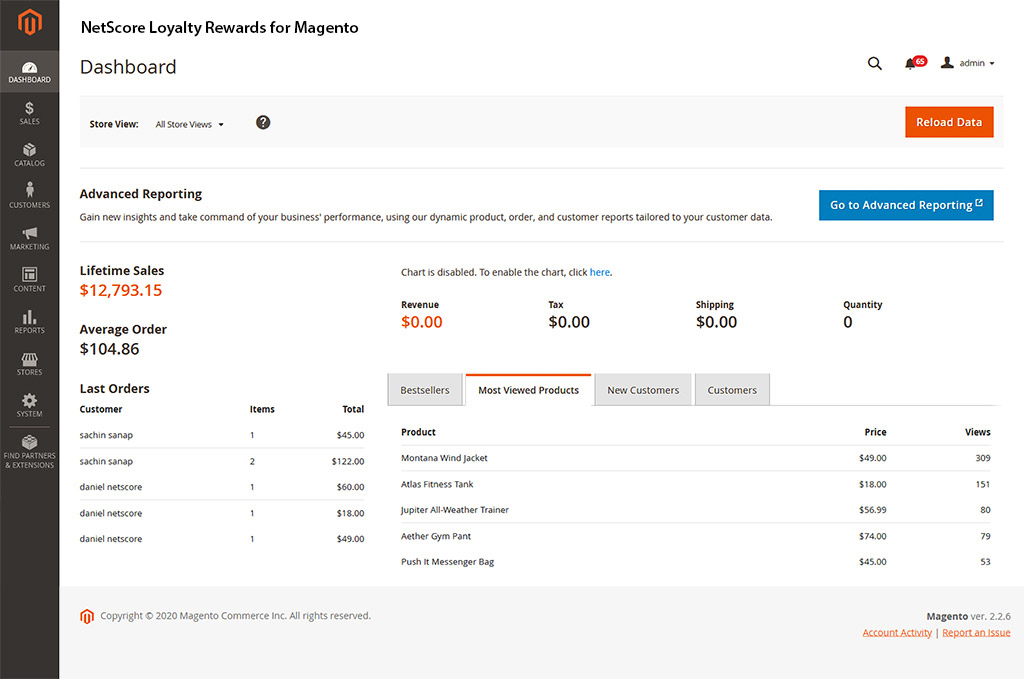The height and width of the screenshot is (679, 1024).
Task: Click Go to Advanced Reporting button
Action: (905, 205)
